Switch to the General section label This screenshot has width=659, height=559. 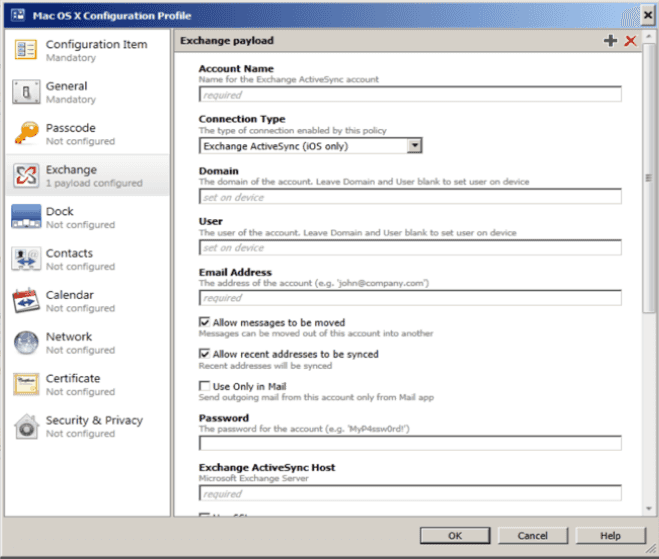click(x=66, y=86)
